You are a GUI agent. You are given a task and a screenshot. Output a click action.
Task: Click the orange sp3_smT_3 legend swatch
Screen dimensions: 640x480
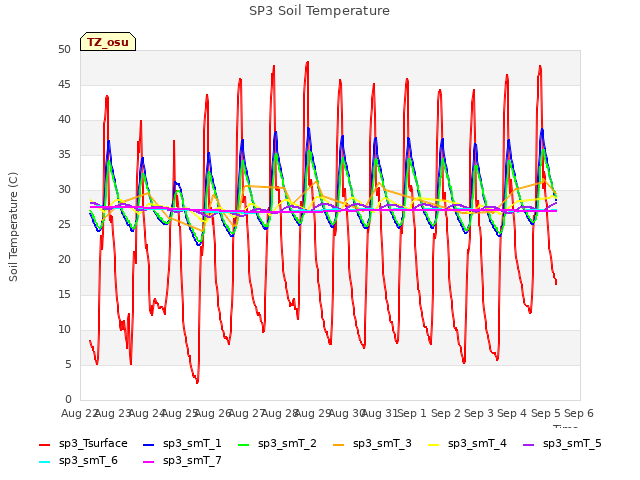point(339,444)
